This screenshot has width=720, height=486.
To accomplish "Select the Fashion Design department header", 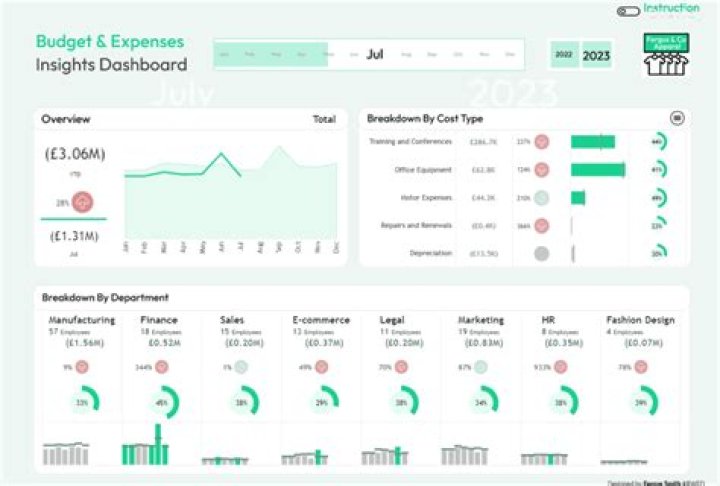I will pyautogui.click(x=640, y=320).
